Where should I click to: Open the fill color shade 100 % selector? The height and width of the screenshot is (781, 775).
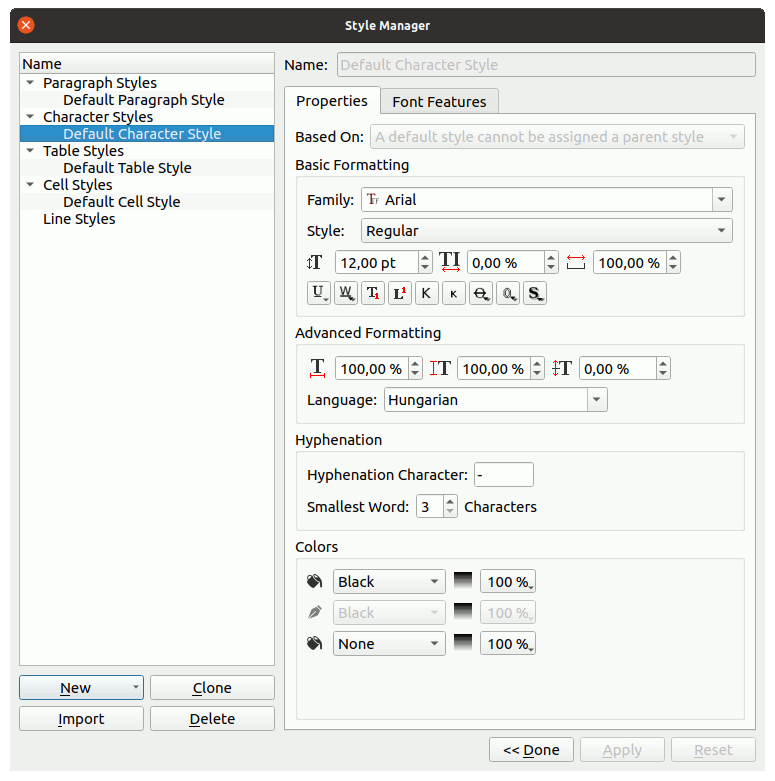click(508, 582)
